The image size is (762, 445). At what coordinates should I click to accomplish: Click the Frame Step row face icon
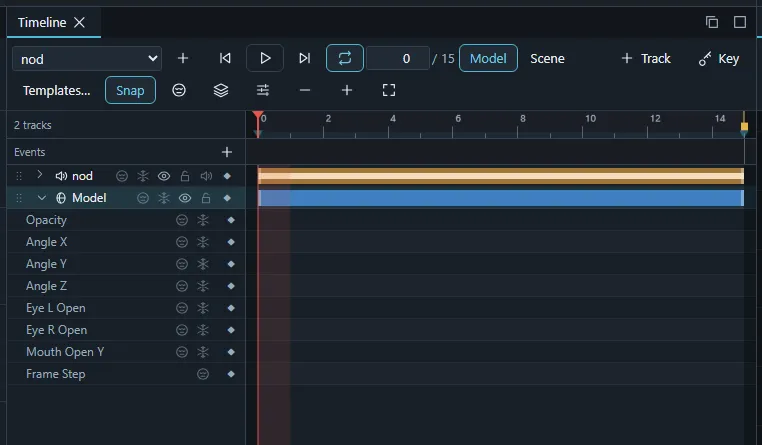pos(203,374)
